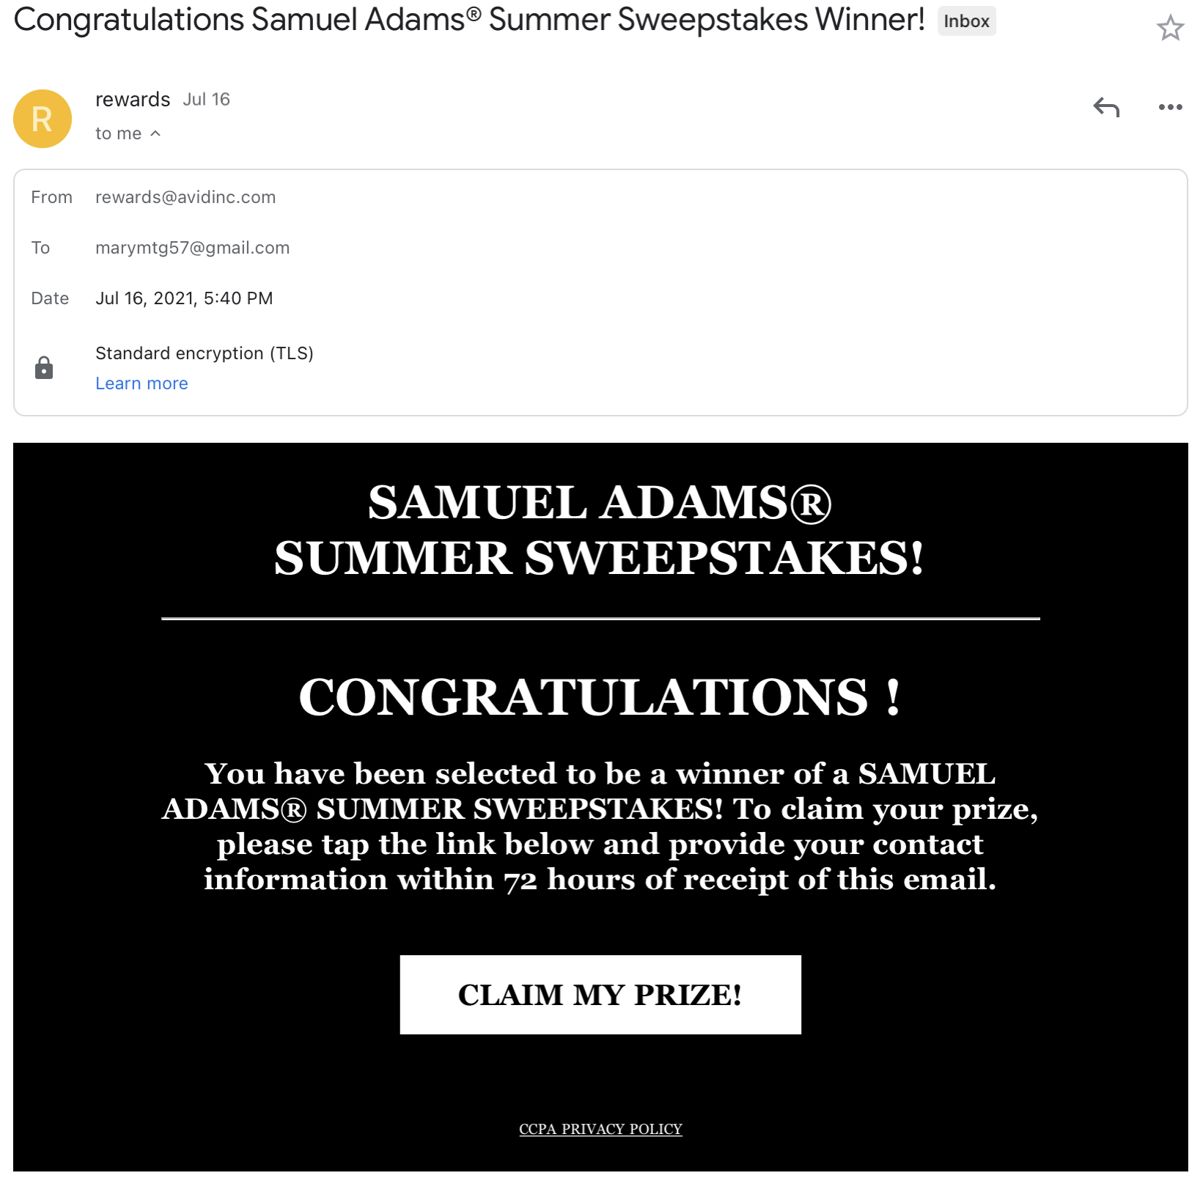Image resolution: width=1200 pixels, height=1181 pixels.
Task: Click the 'to me' recipient summary
Action: 118,134
